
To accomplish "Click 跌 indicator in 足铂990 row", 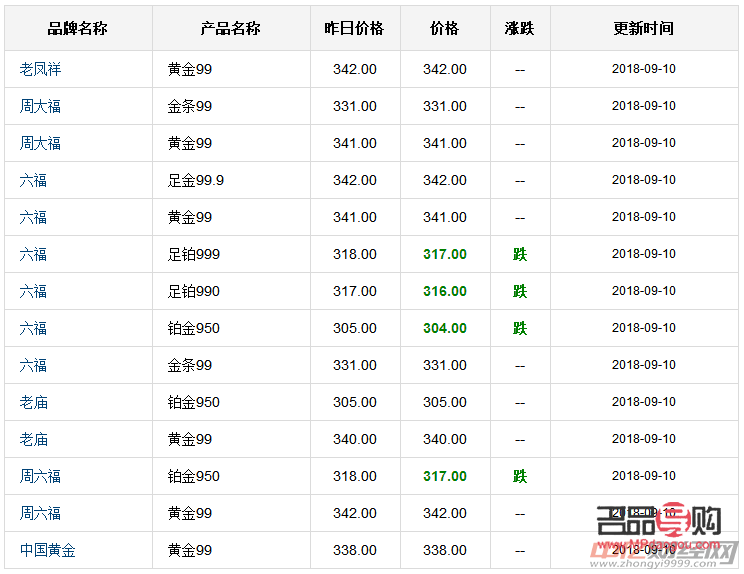I will 520,291.
